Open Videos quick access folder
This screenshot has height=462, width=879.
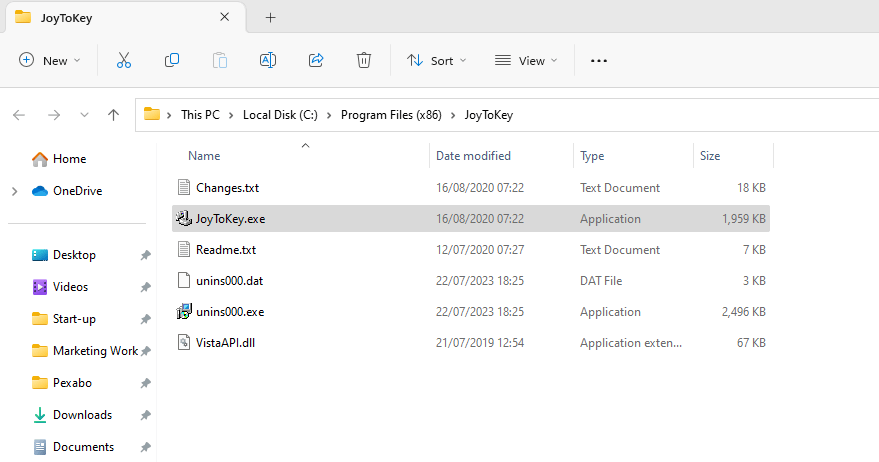pos(60,287)
